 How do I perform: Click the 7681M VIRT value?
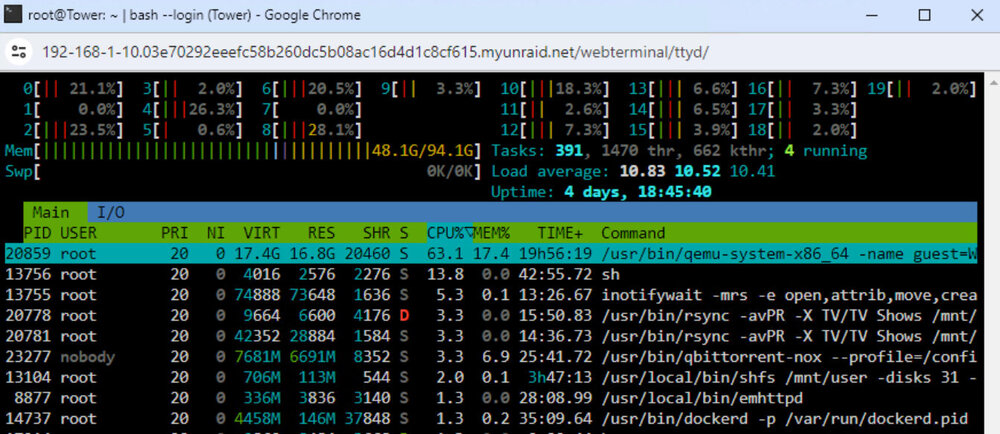click(258, 357)
